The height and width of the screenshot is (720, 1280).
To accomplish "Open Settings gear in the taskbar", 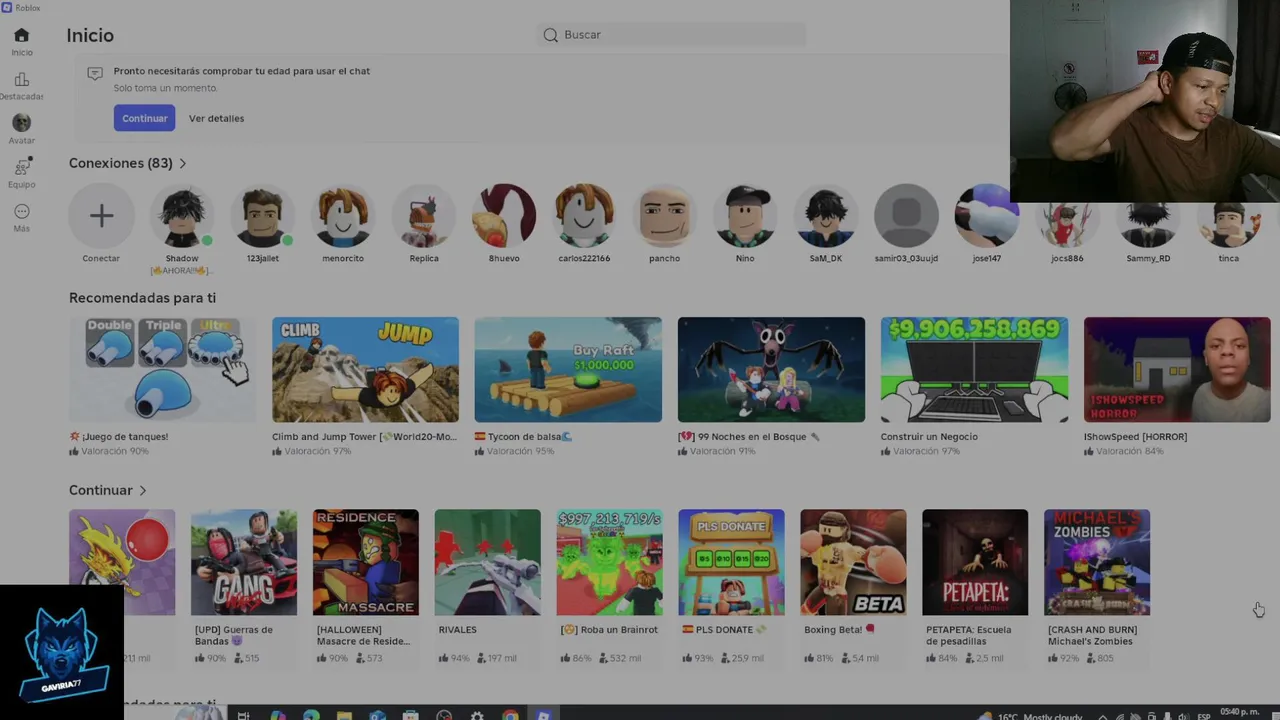I will pos(477,715).
